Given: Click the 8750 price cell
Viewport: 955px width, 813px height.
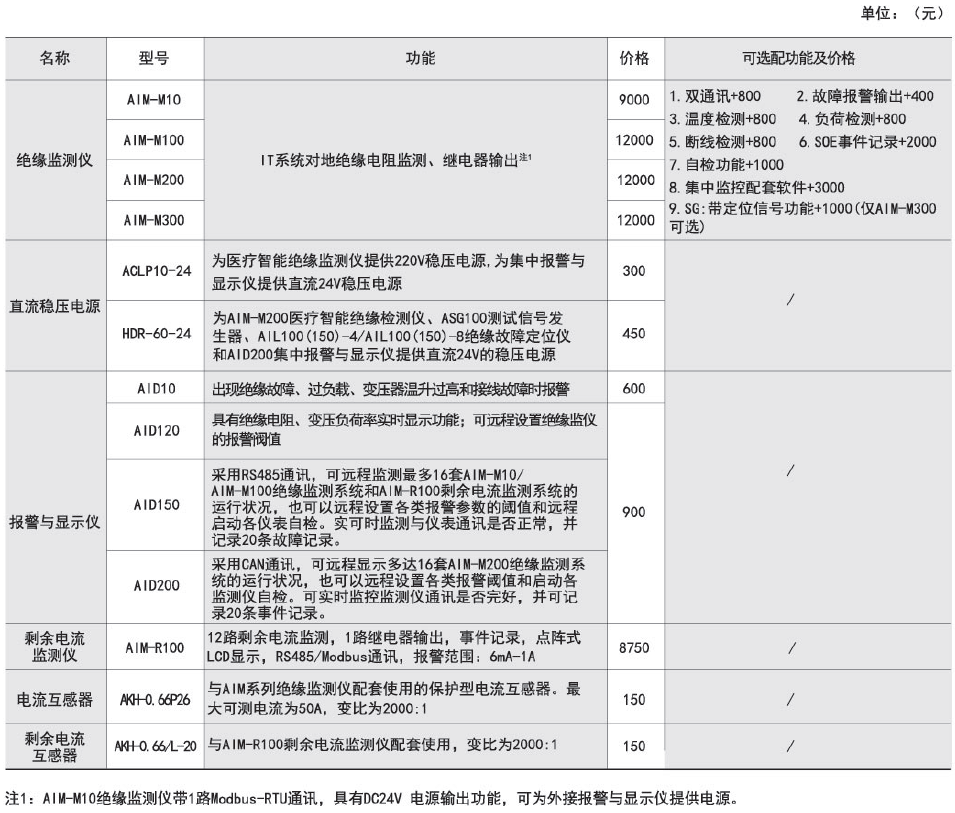Looking at the screenshot, I should click(x=634, y=648).
